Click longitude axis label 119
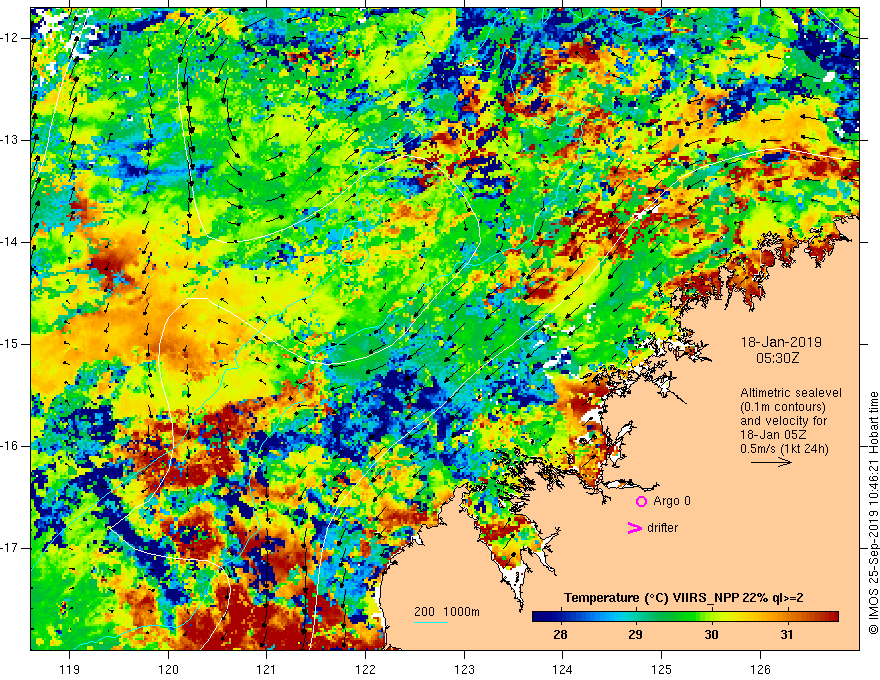This screenshot has height=680, width=880. tap(70, 669)
